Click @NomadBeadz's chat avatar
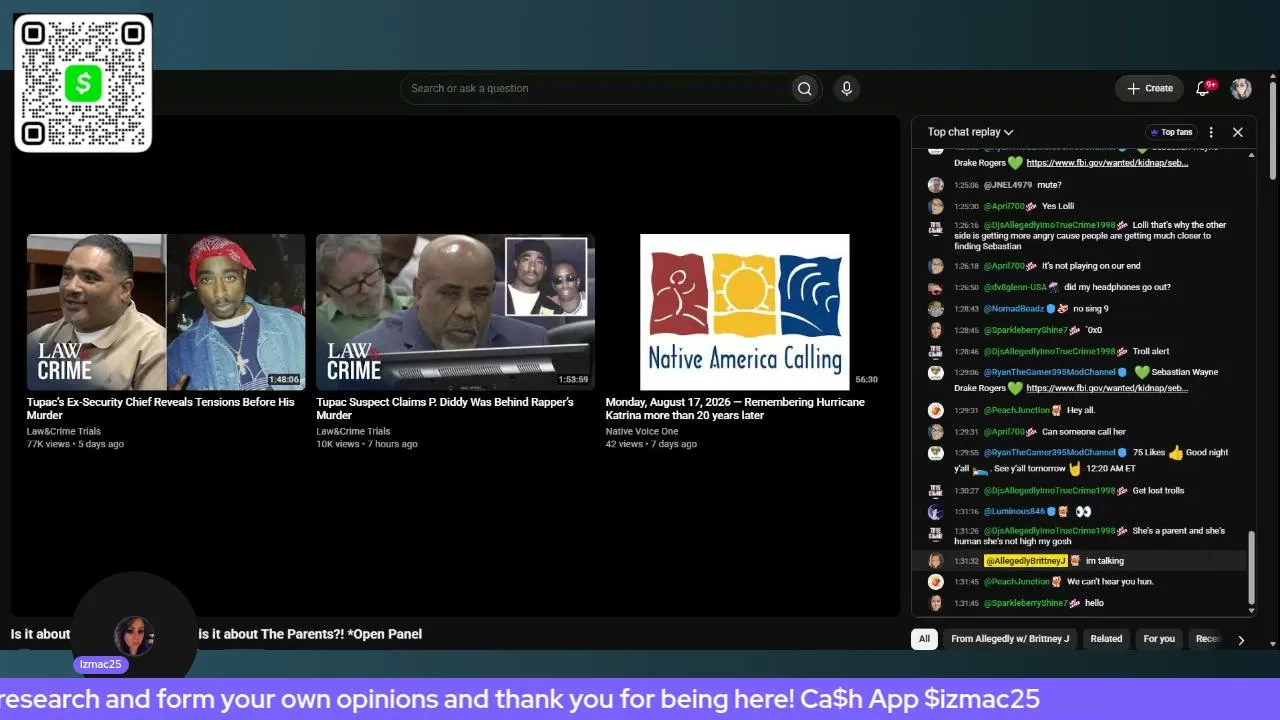Image resolution: width=1280 pixels, height=720 pixels. [x=935, y=309]
